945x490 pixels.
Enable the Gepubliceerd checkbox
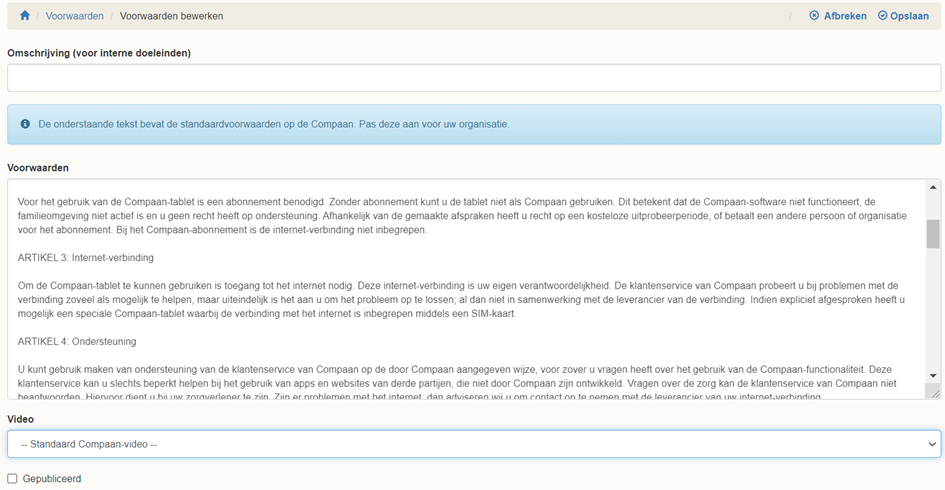click(12, 479)
